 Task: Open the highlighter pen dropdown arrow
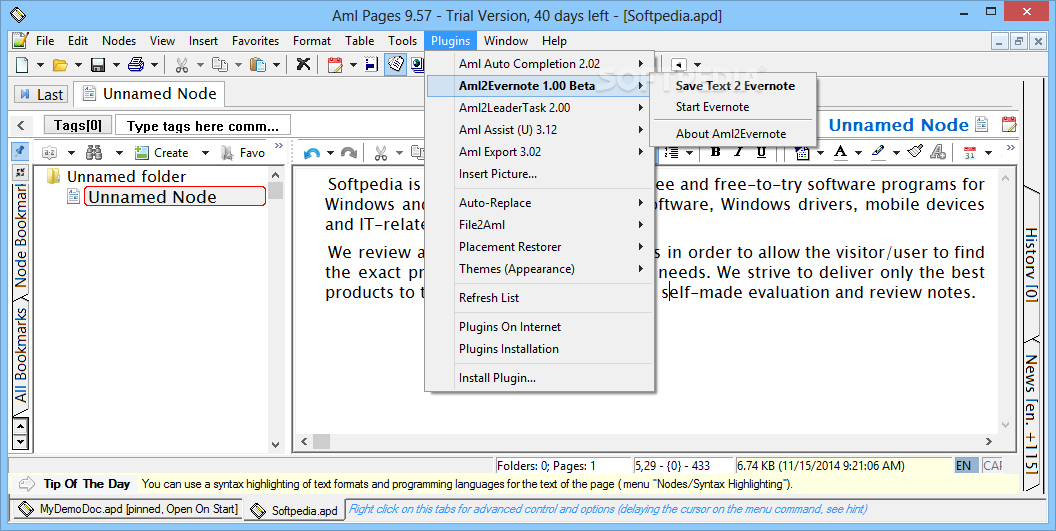click(896, 153)
